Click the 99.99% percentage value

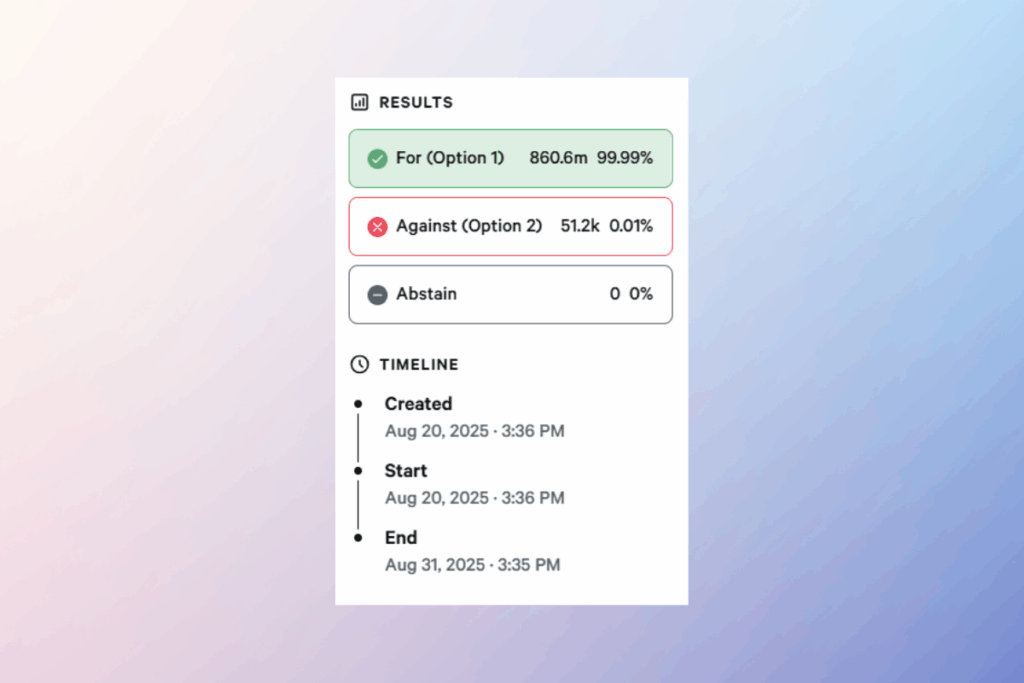click(x=625, y=158)
